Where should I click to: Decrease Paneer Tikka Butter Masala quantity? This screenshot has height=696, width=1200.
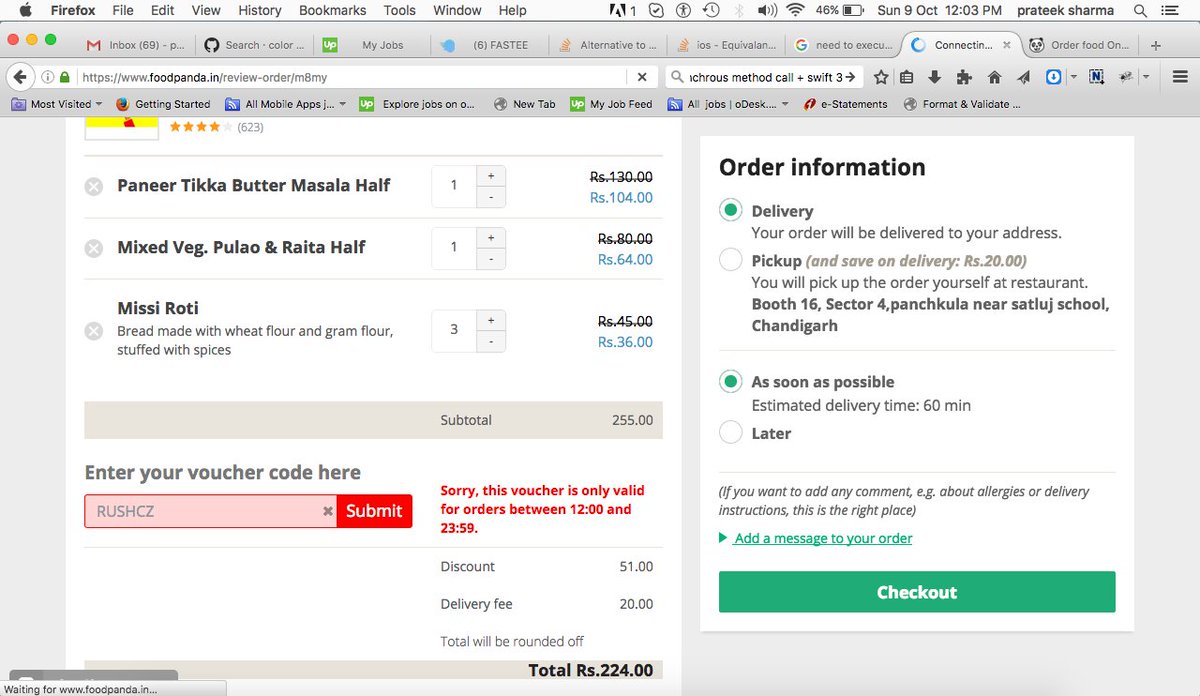(x=490, y=197)
